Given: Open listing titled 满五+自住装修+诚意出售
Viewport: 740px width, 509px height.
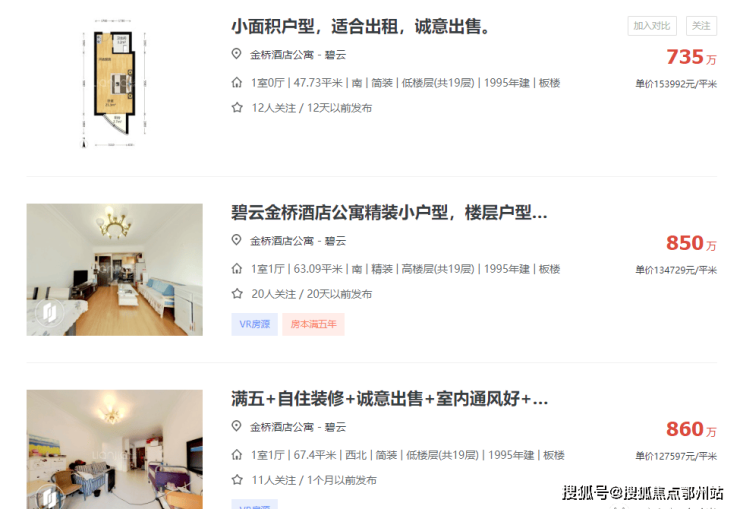Looking at the screenshot, I should pos(389,399).
